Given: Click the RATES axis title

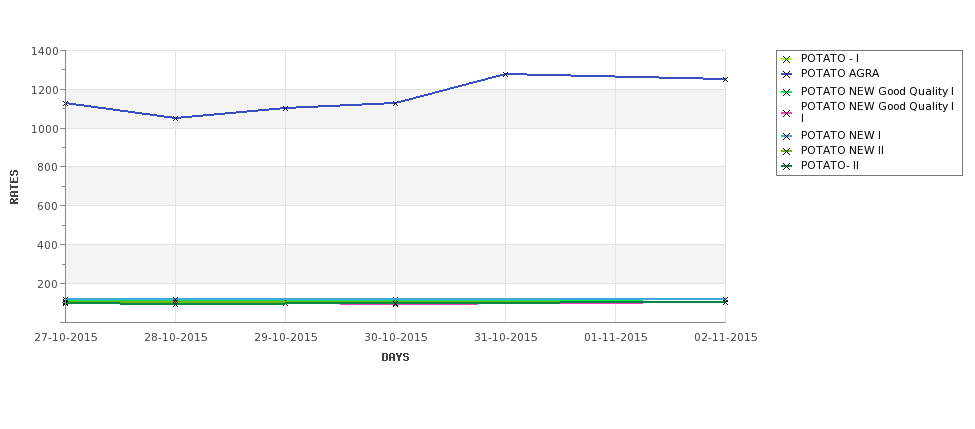Looking at the screenshot, I should tap(14, 187).
